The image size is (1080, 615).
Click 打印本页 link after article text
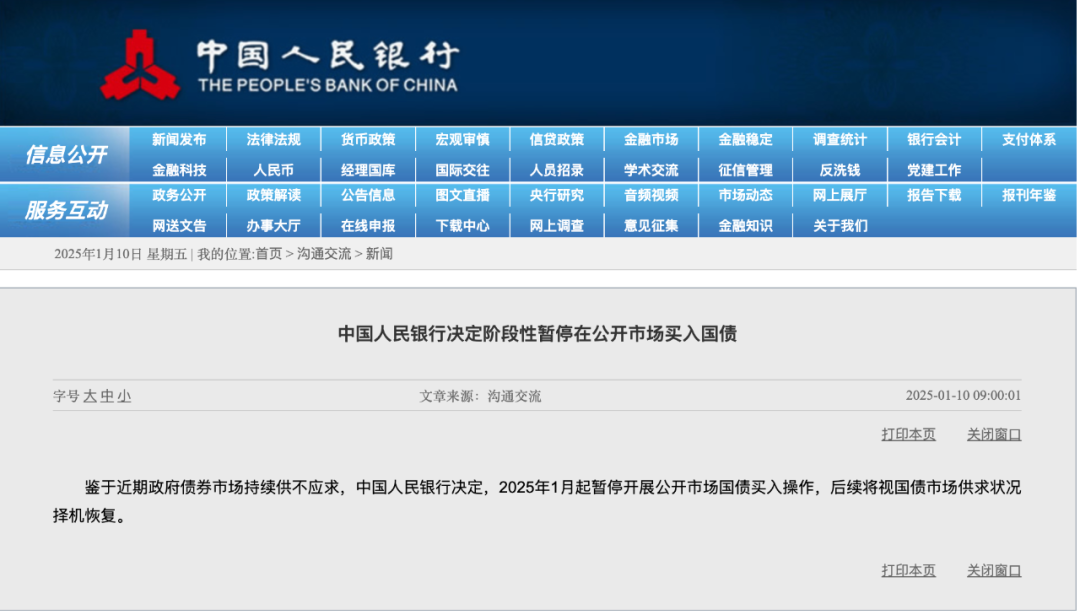click(908, 571)
